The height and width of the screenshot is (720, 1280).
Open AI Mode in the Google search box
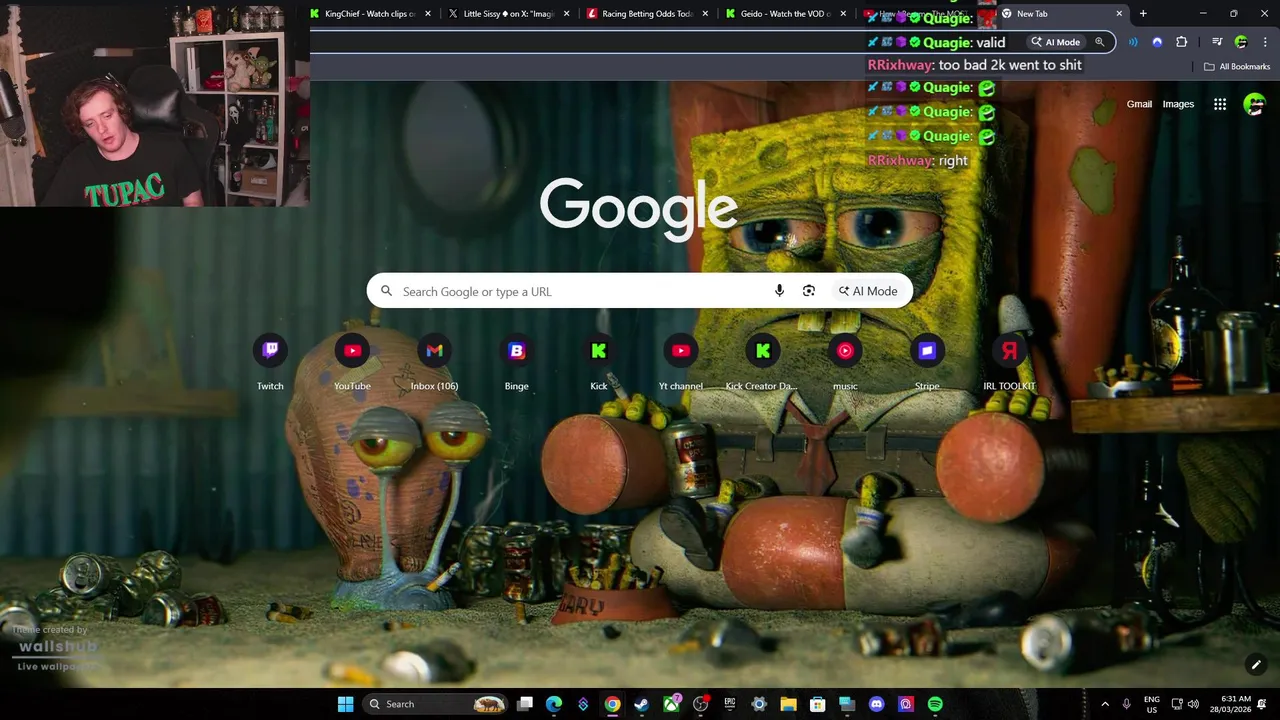(x=868, y=291)
